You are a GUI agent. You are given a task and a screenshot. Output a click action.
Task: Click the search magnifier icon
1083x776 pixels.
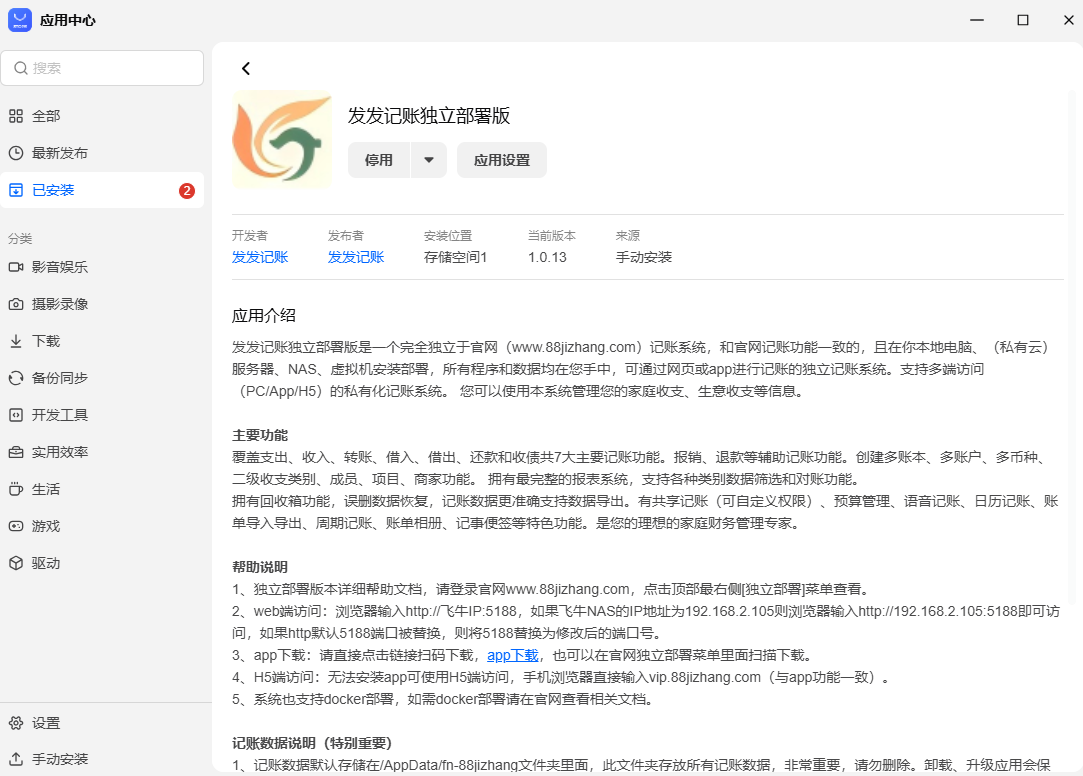(21, 68)
